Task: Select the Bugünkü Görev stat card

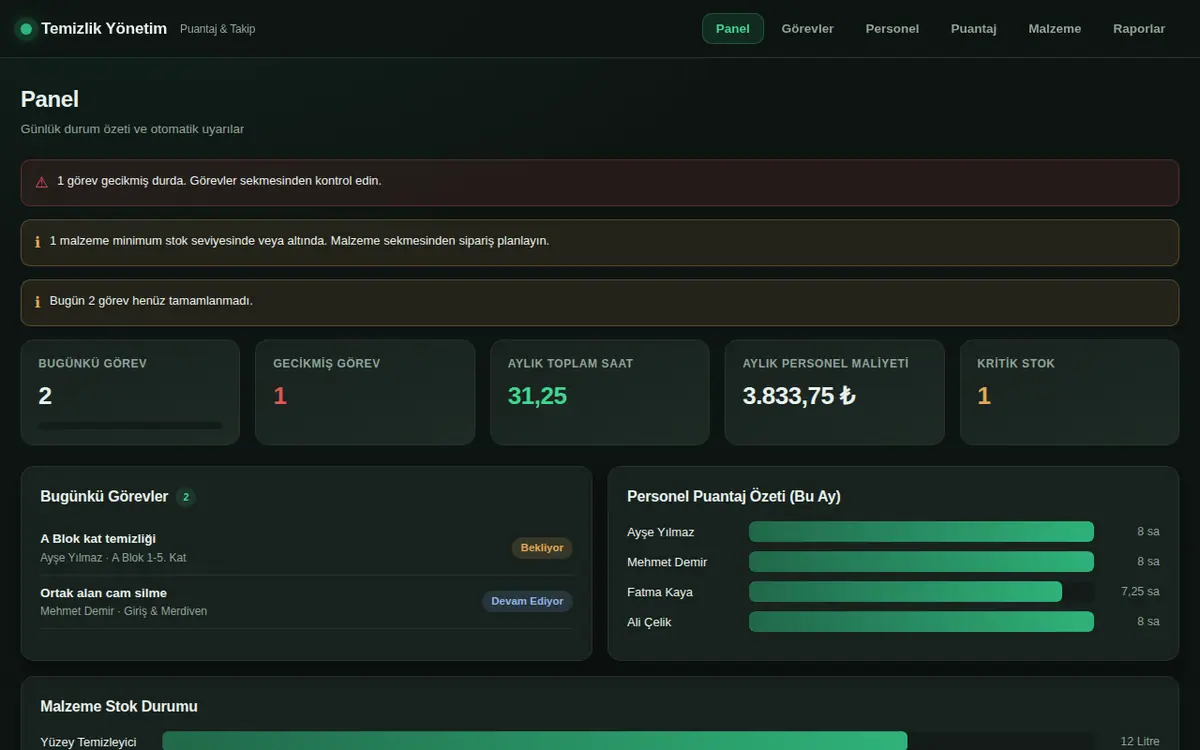Action: coord(130,392)
